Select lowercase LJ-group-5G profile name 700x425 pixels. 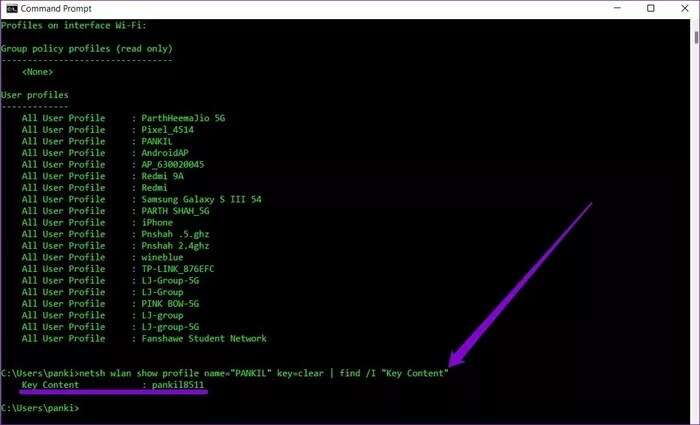point(170,327)
